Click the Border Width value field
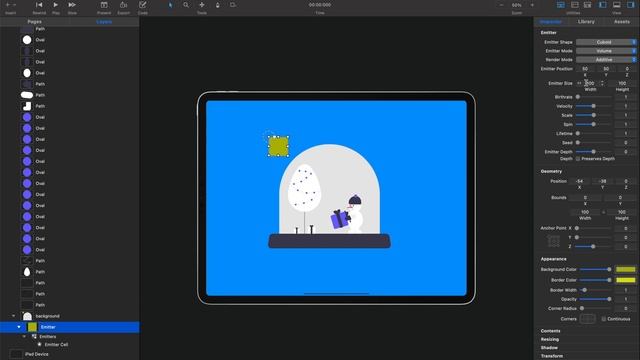Screen dimensions: 640x360 click(626, 290)
